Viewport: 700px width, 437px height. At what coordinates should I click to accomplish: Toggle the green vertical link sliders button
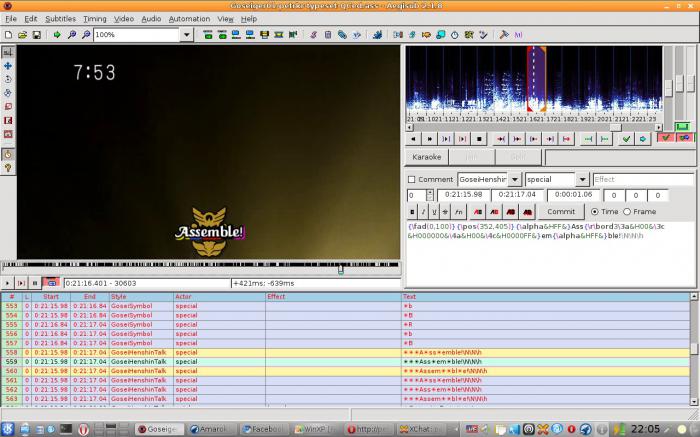(x=683, y=127)
